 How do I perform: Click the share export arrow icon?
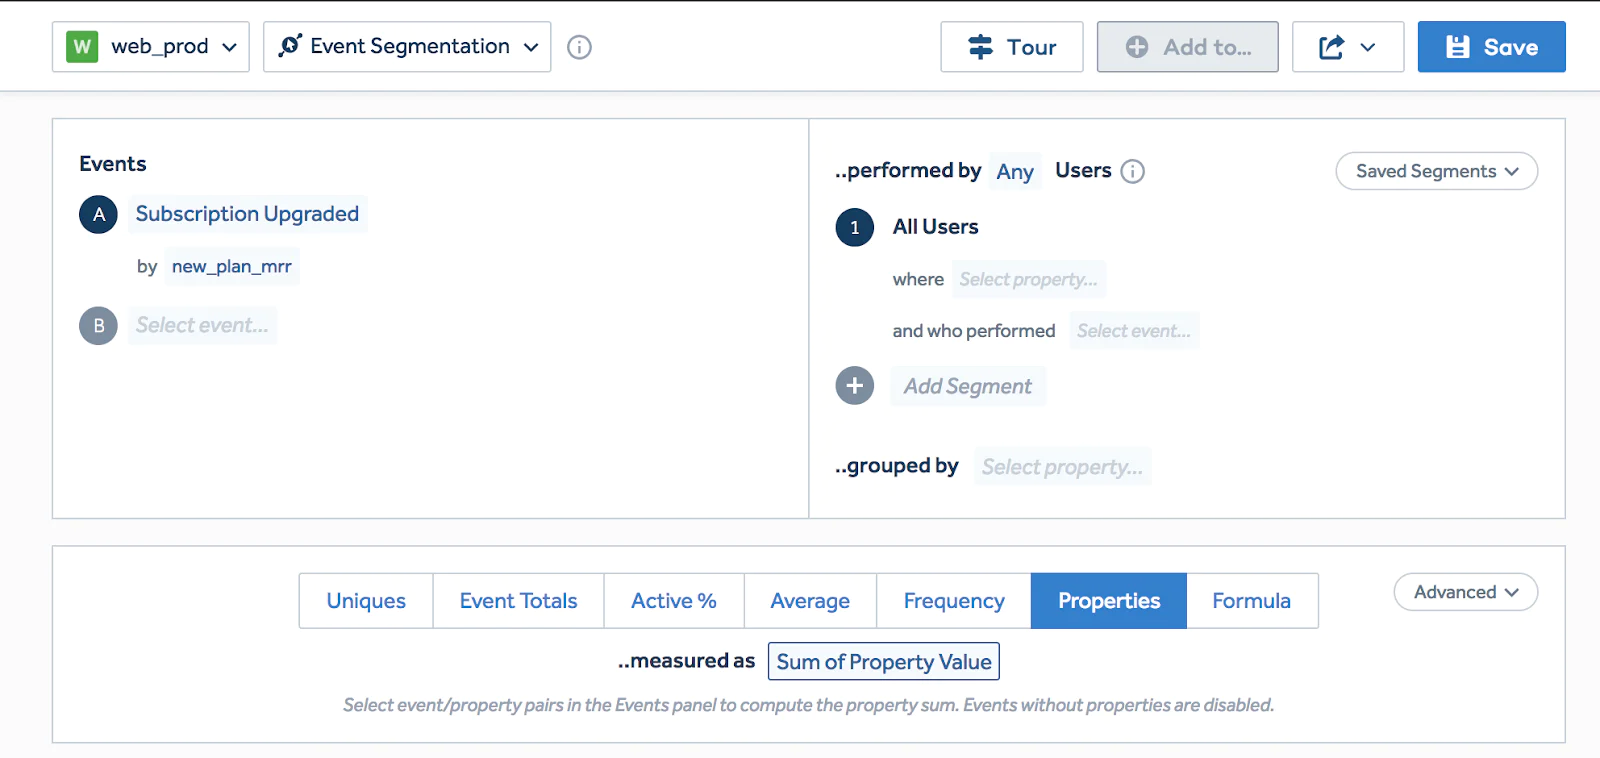[x=1331, y=47]
